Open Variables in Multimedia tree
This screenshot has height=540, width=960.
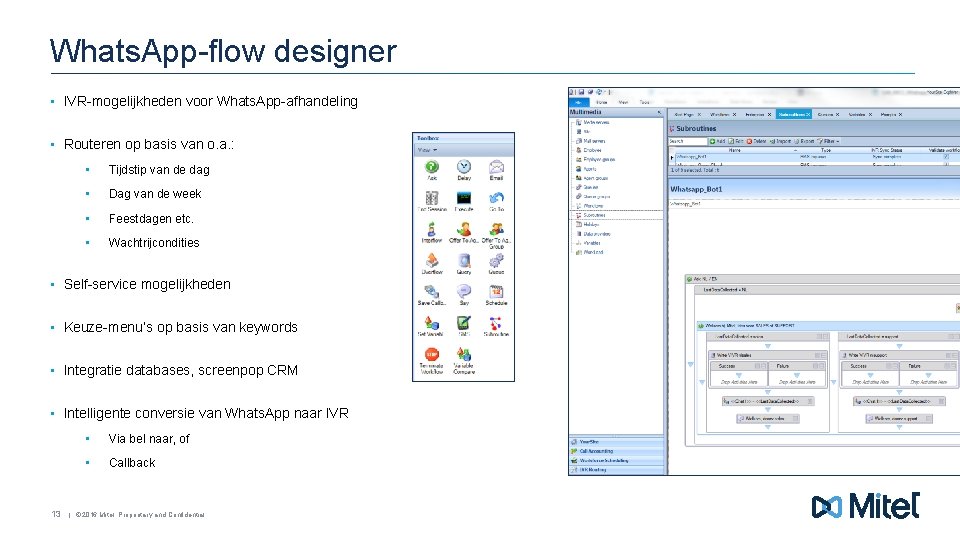(588, 243)
